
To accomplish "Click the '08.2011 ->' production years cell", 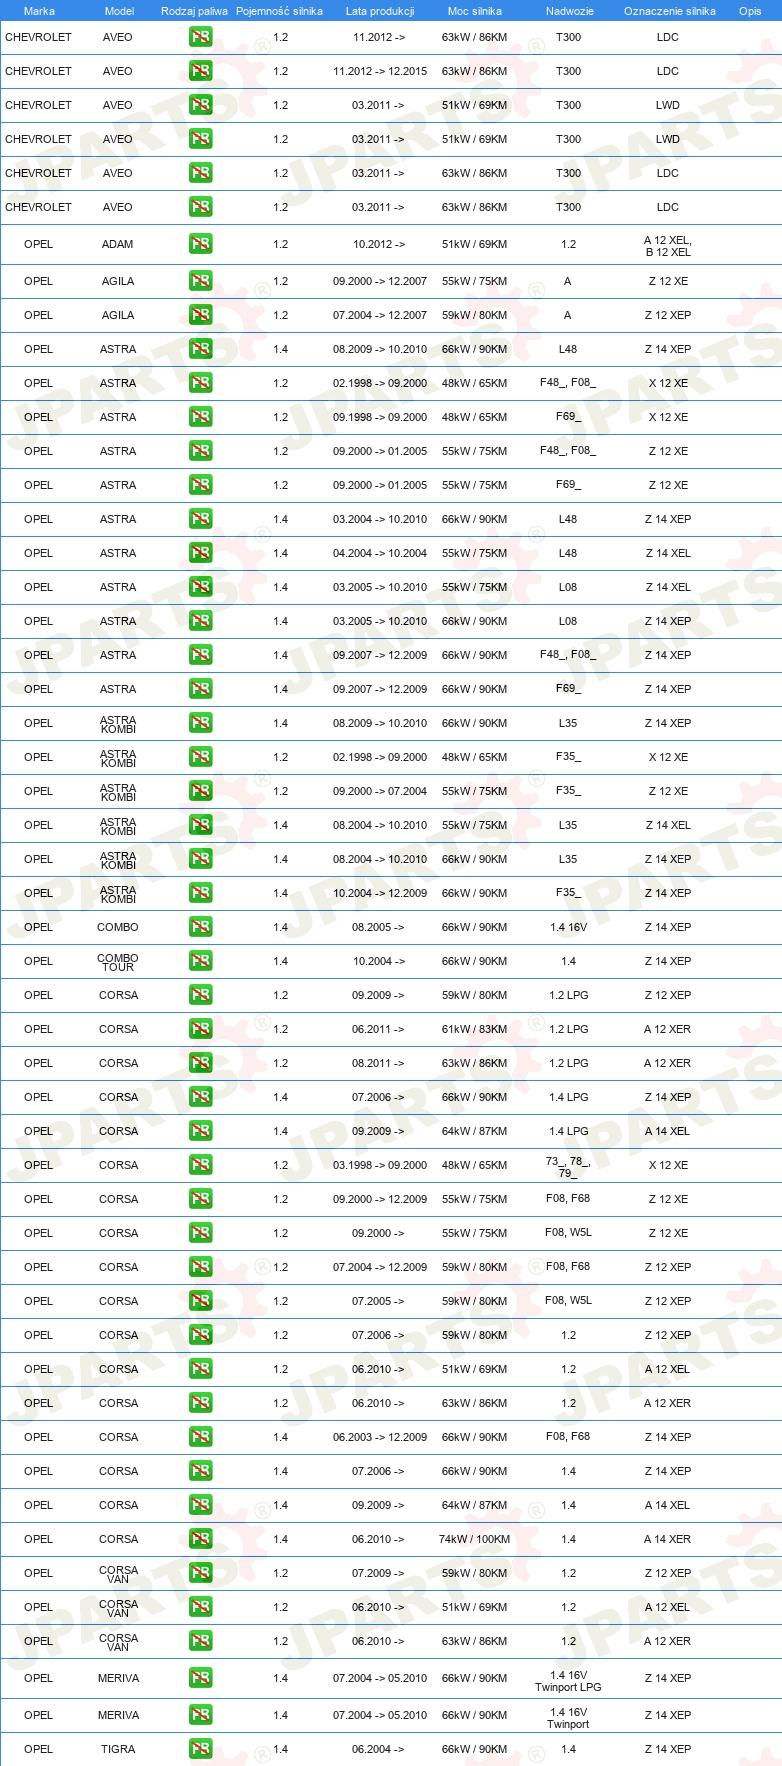I will pyautogui.click(x=378, y=1063).
